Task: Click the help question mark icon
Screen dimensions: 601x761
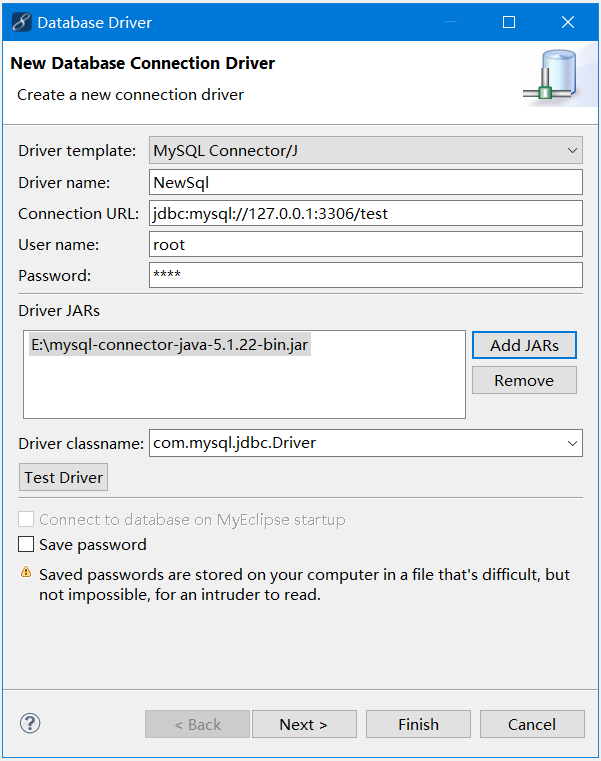Action: (30, 723)
